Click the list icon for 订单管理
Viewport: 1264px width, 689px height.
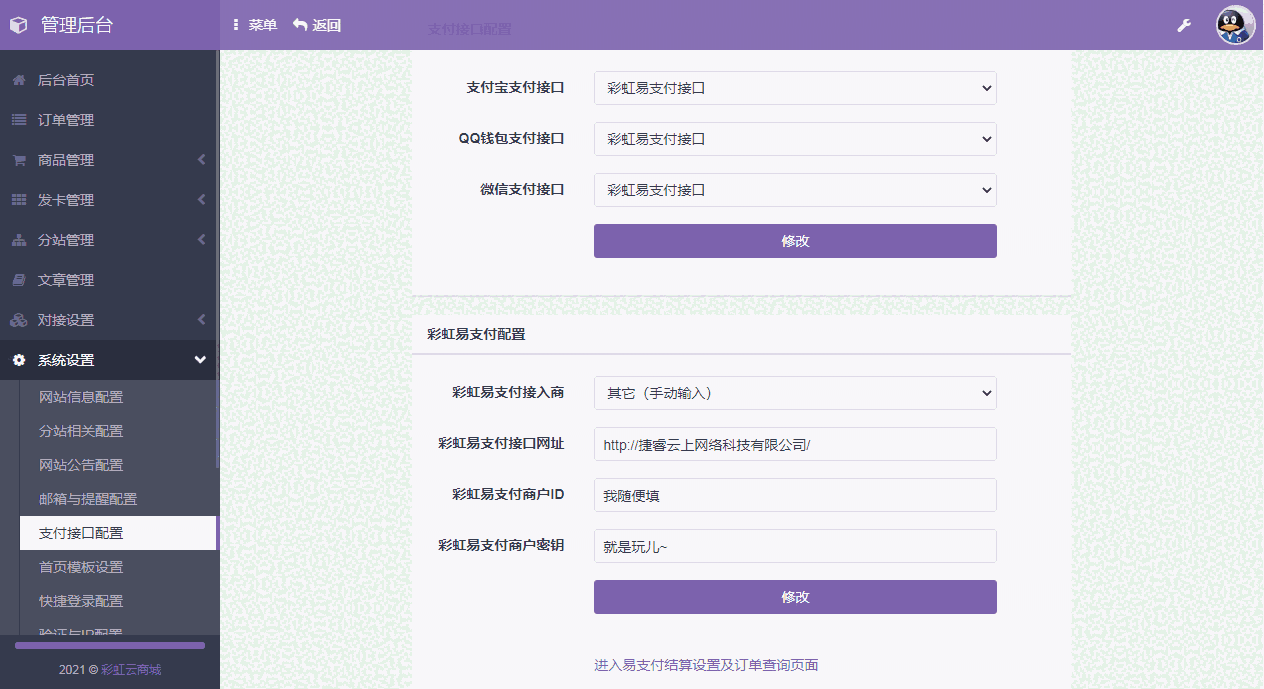tap(19, 120)
